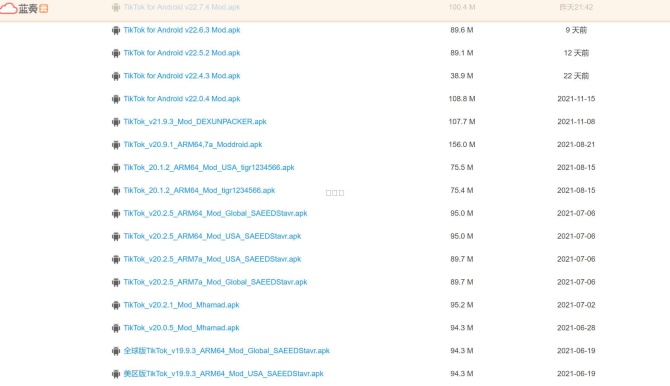Click Android icon beside 20.1.2 Mod_USA_tigr1234566 apk
Screen dimensions: 670x386
click(x=116, y=168)
